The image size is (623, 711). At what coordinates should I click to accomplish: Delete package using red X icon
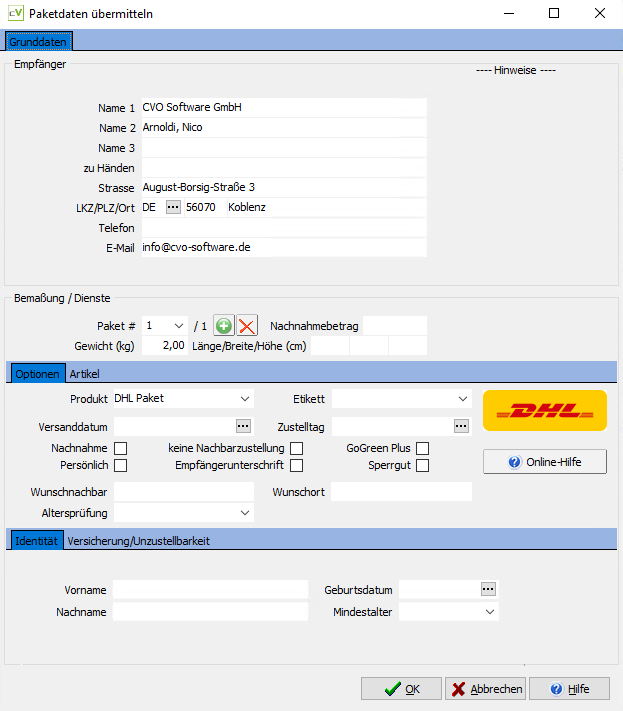click(x=247, y=326)
